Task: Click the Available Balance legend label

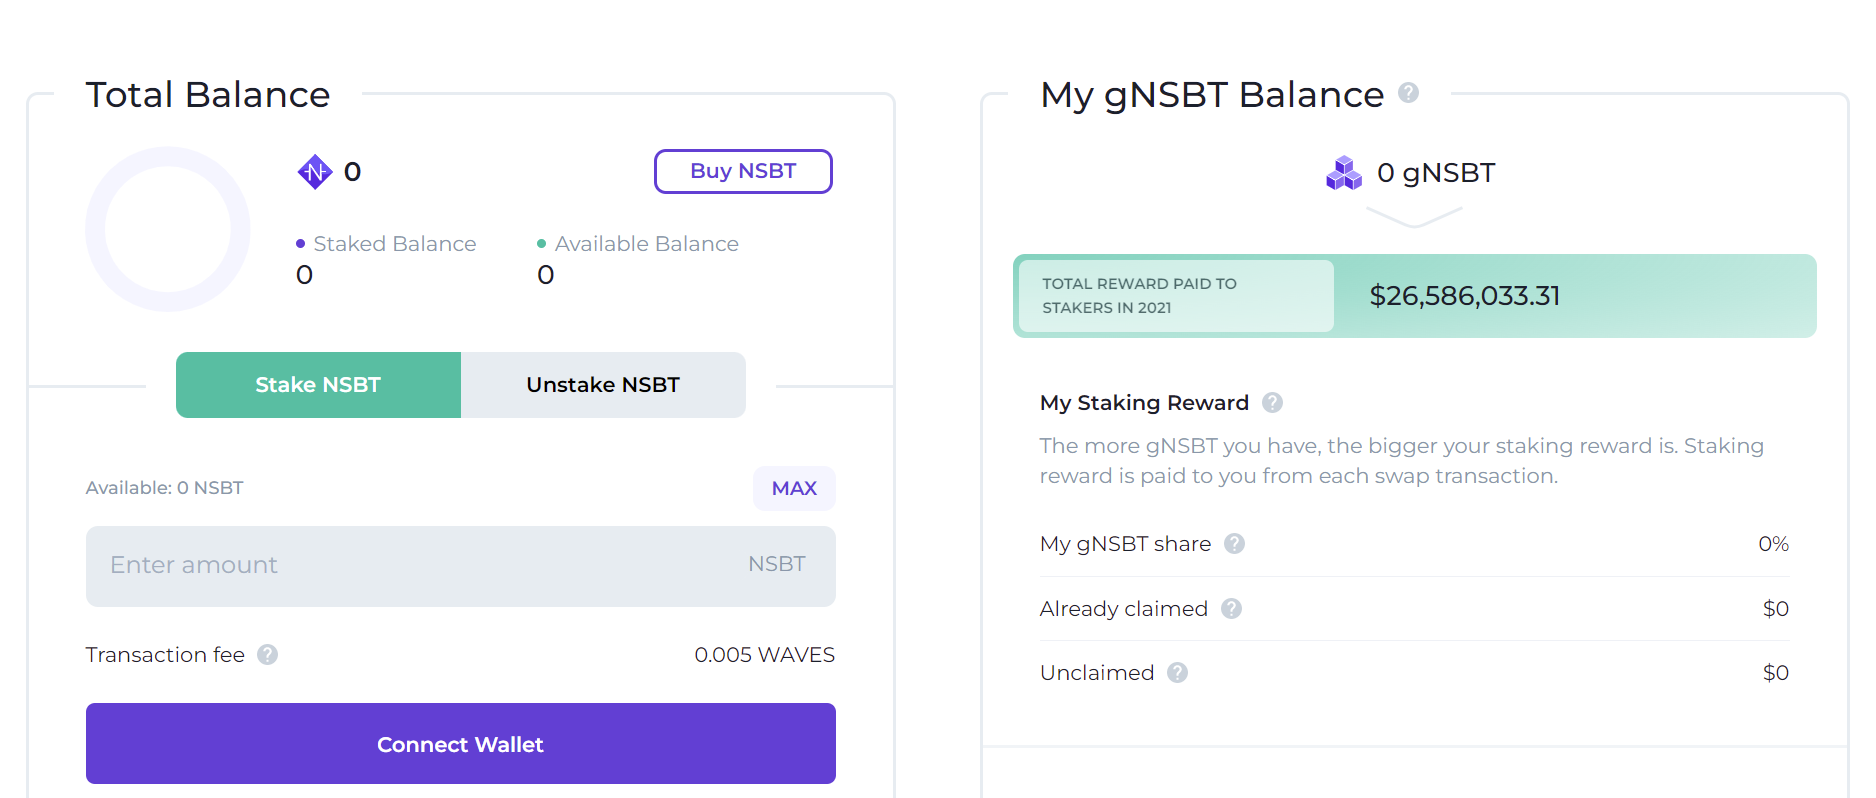Action: (646, 244)
